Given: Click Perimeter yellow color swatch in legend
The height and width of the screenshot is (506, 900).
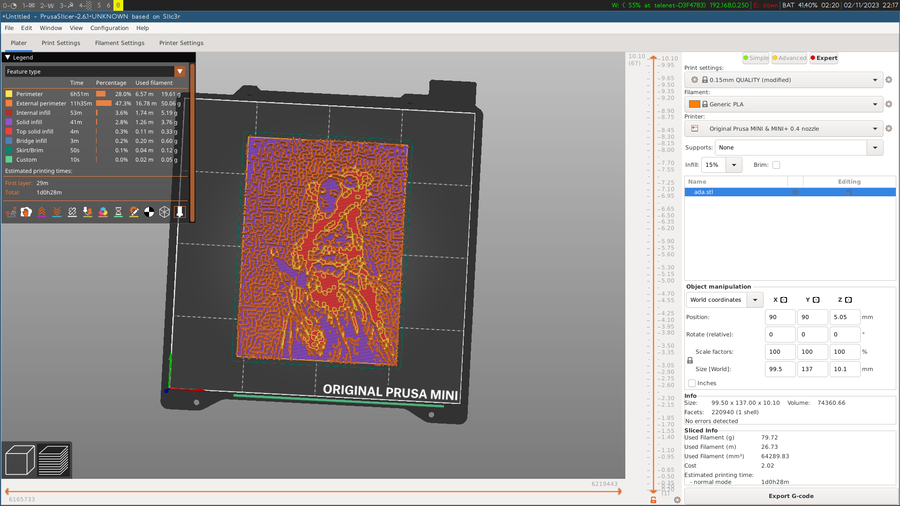Looking at the screenshot, I should (x=9, y=94).
